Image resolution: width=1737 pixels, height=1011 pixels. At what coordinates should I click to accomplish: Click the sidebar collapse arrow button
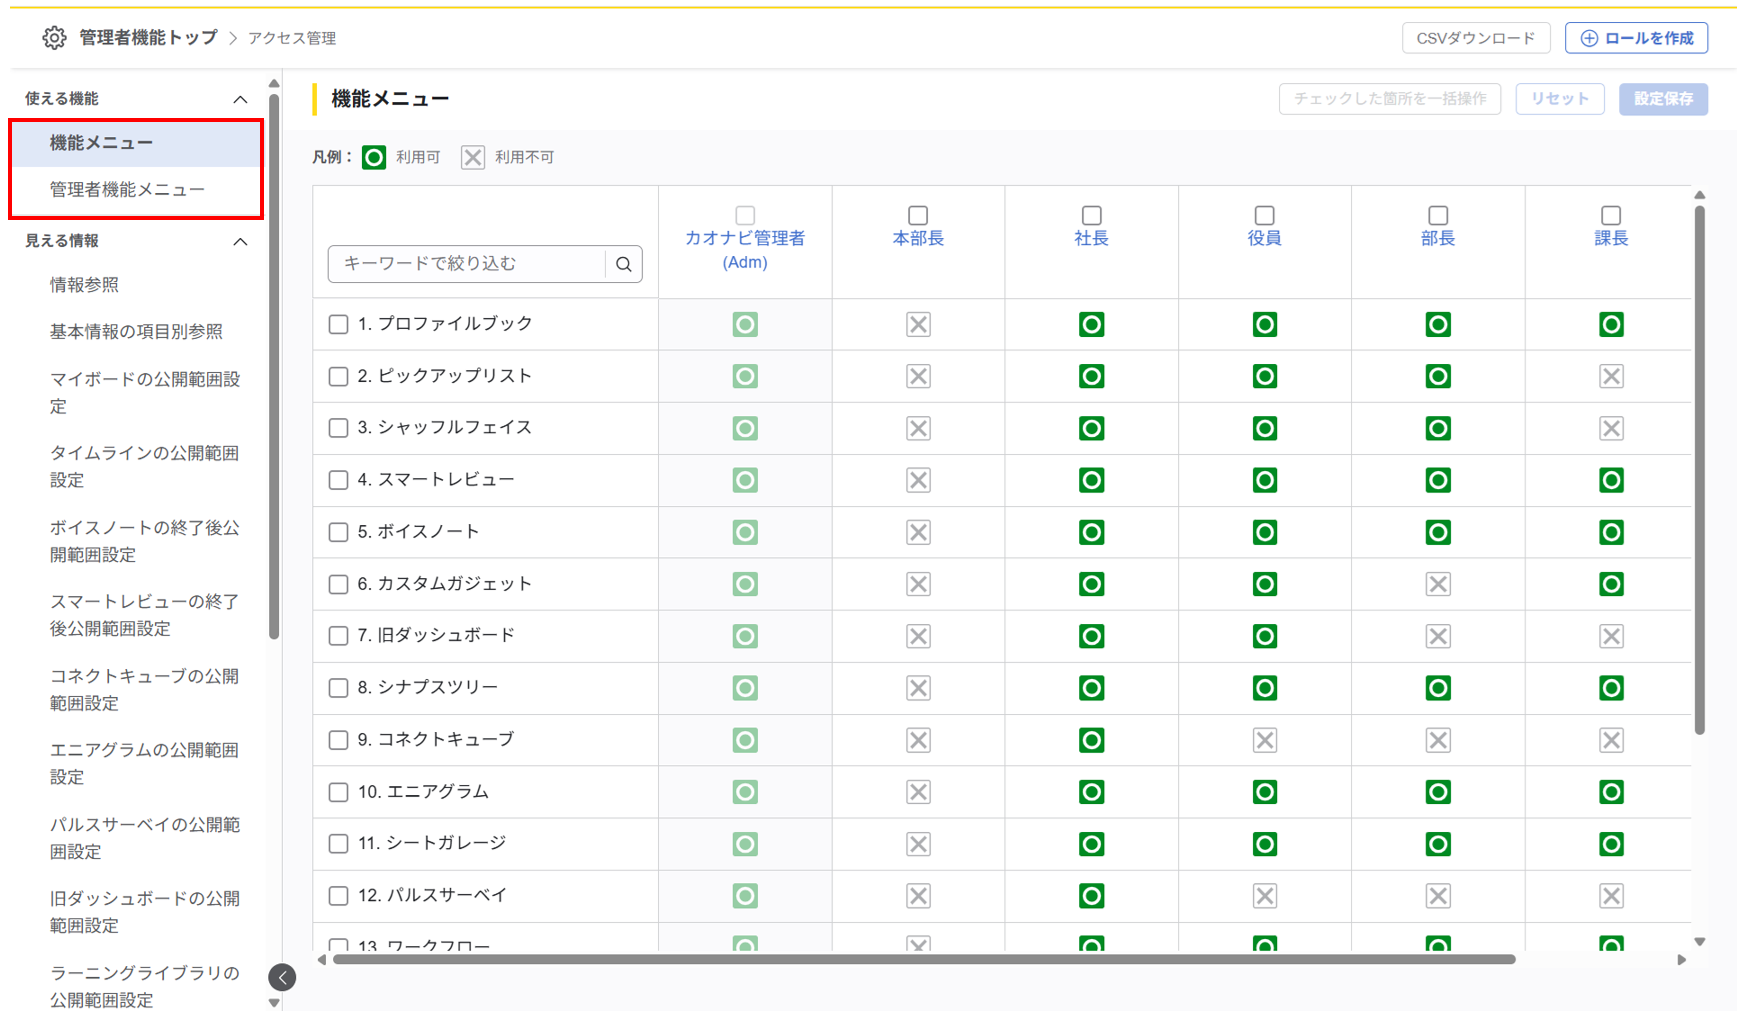(x=282, y=977)
